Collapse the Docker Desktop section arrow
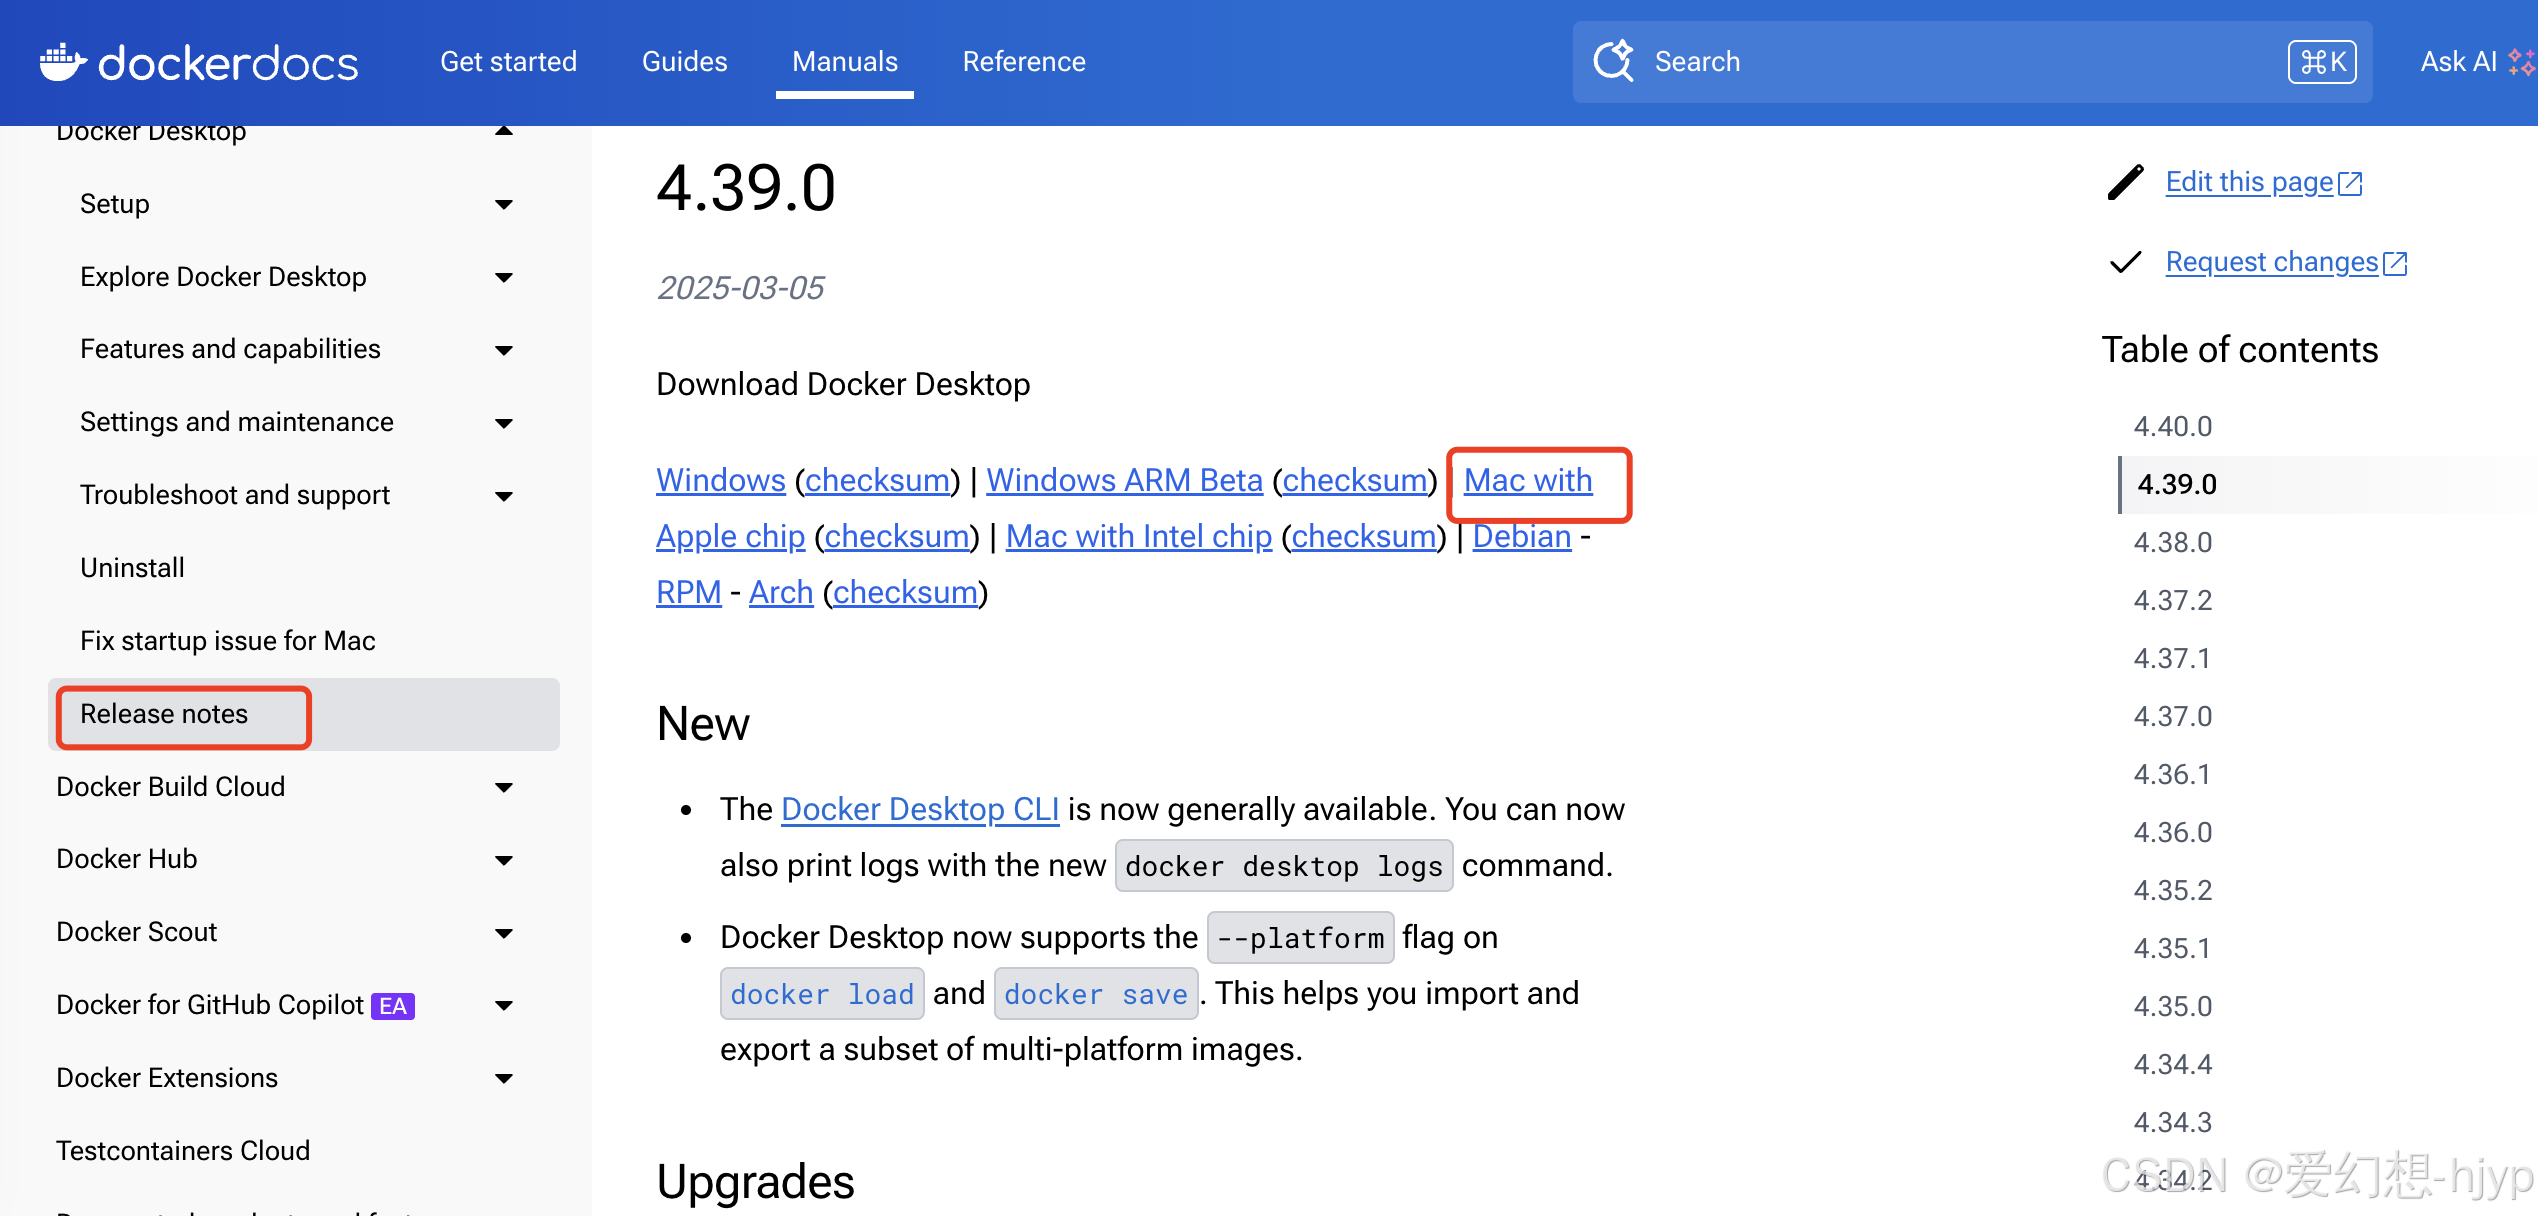Screen dimensions: 2538x1216 (504, 132)
